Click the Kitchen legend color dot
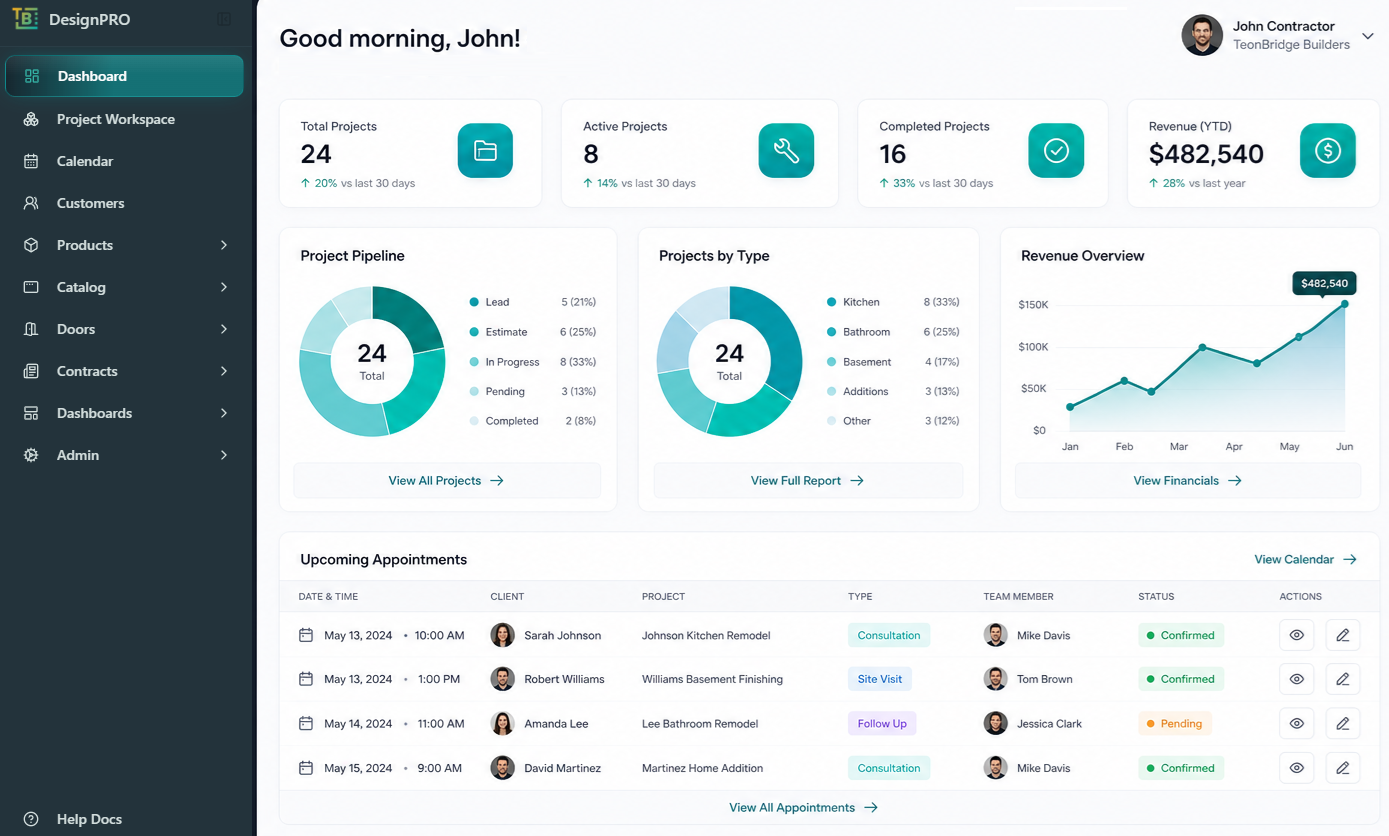Screen dimensions: 1389x836 click(831, 302)
